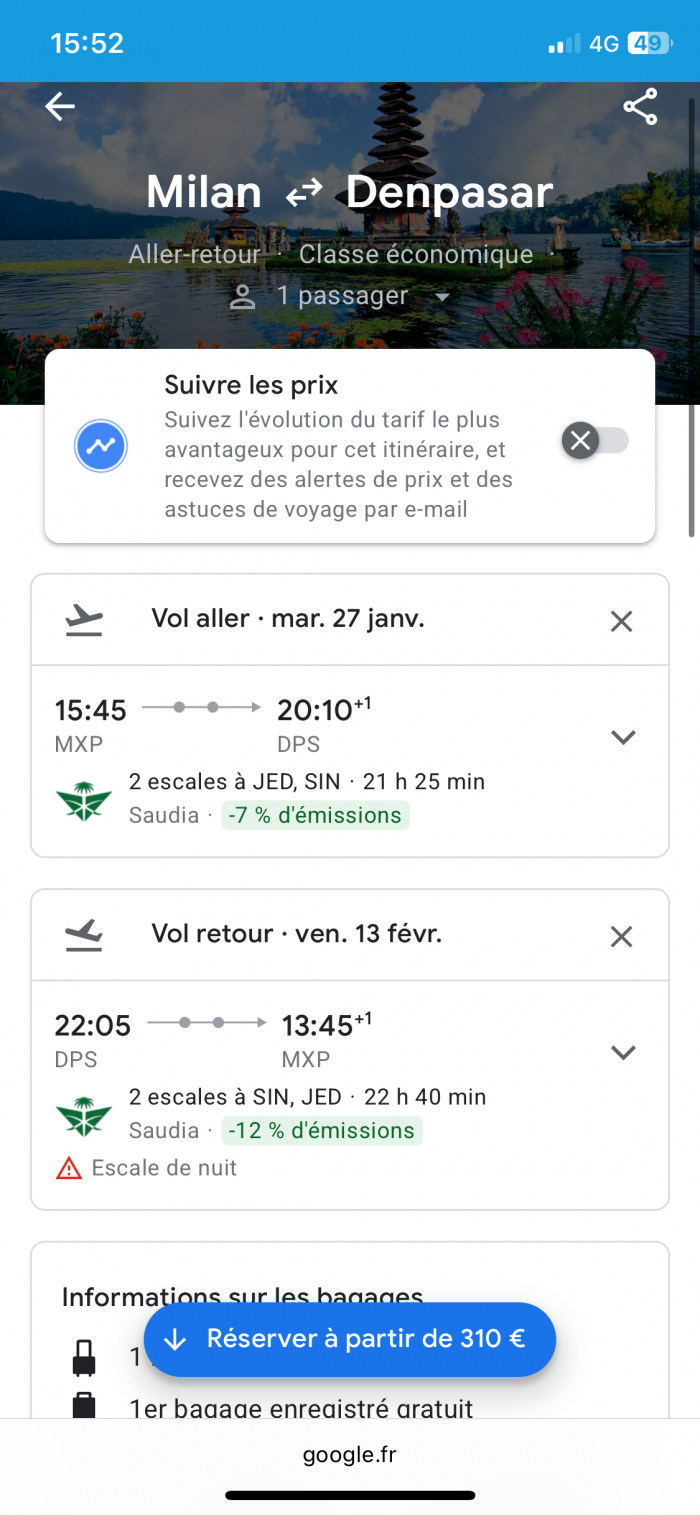Enable the Suivre les prix toggle
The image size is (700, 1515).
click(x=596, y=440)
